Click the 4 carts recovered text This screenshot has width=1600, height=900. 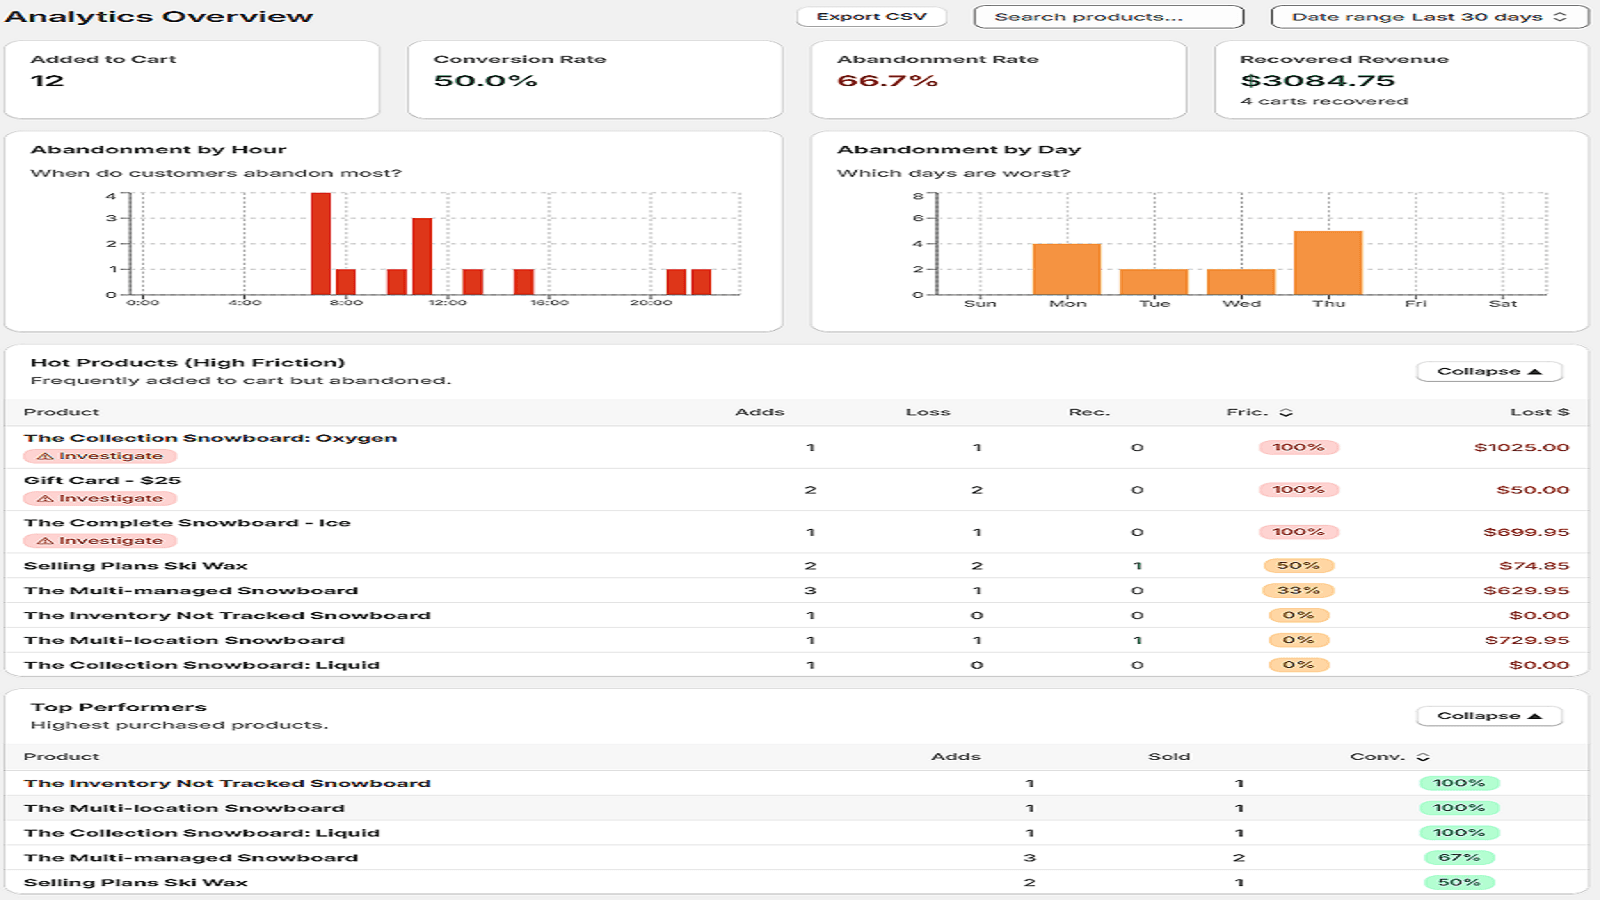pos(1324,101)
